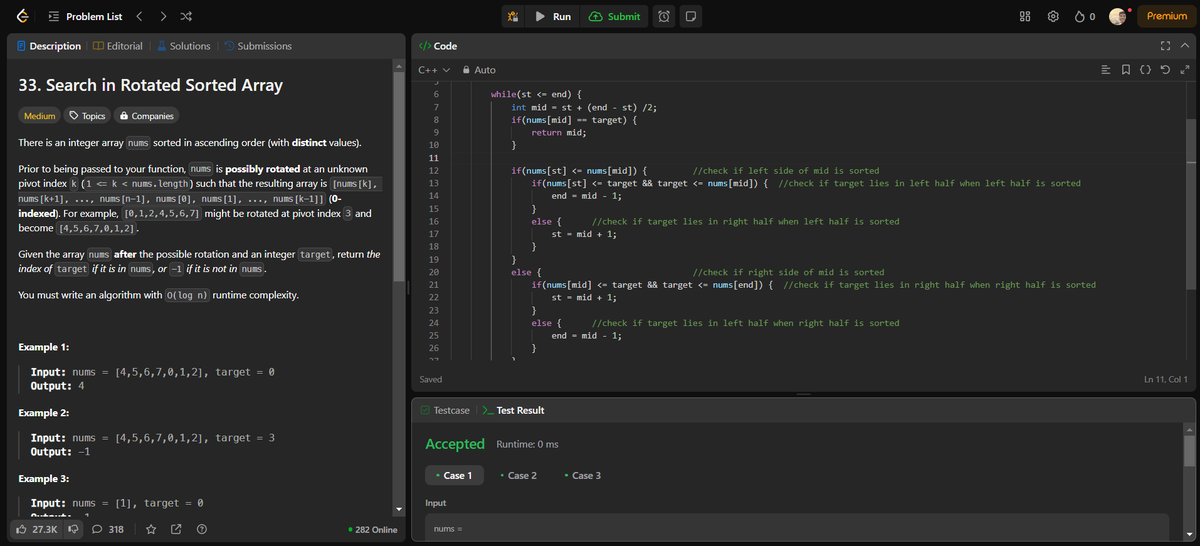Open the user profile avatar
1200x546 pixels.
coord(1119,16)
